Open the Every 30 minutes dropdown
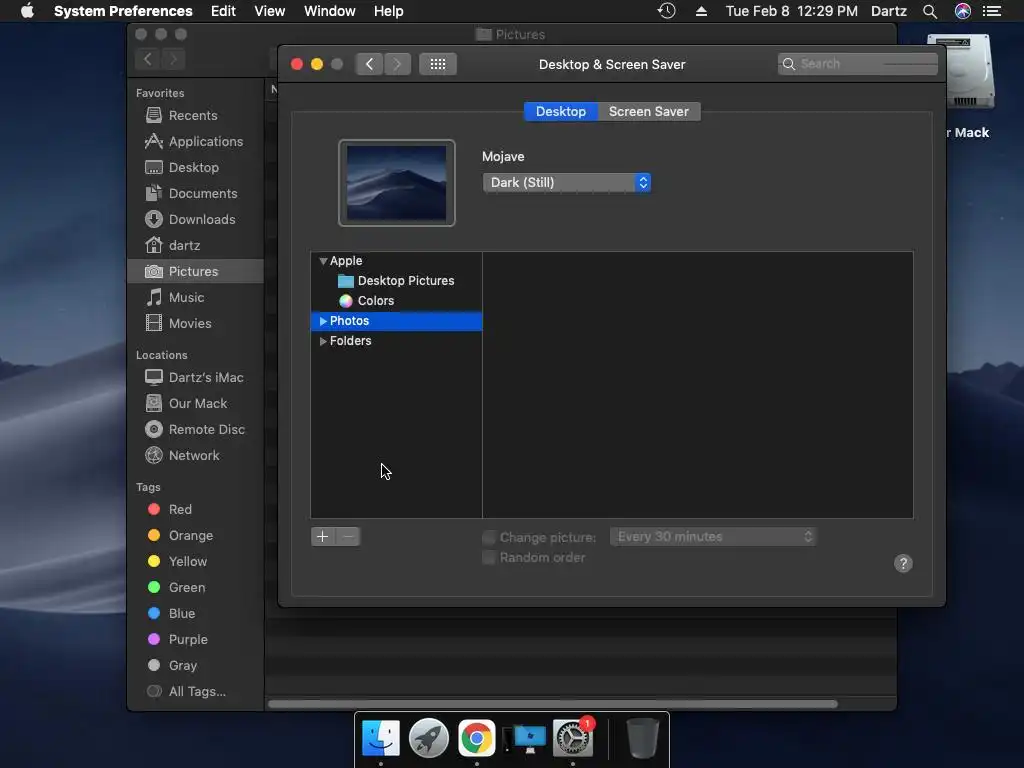Image resolution: width=1024 pixels, height=768 pixels. [x=714, y=537]
